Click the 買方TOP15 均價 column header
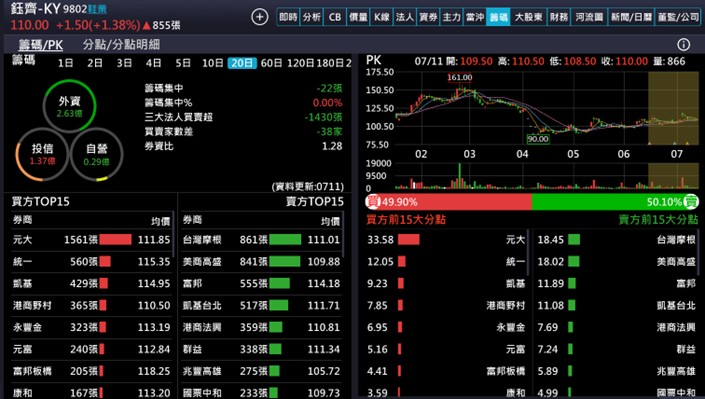The image size is (705, 399). [161, 221]
